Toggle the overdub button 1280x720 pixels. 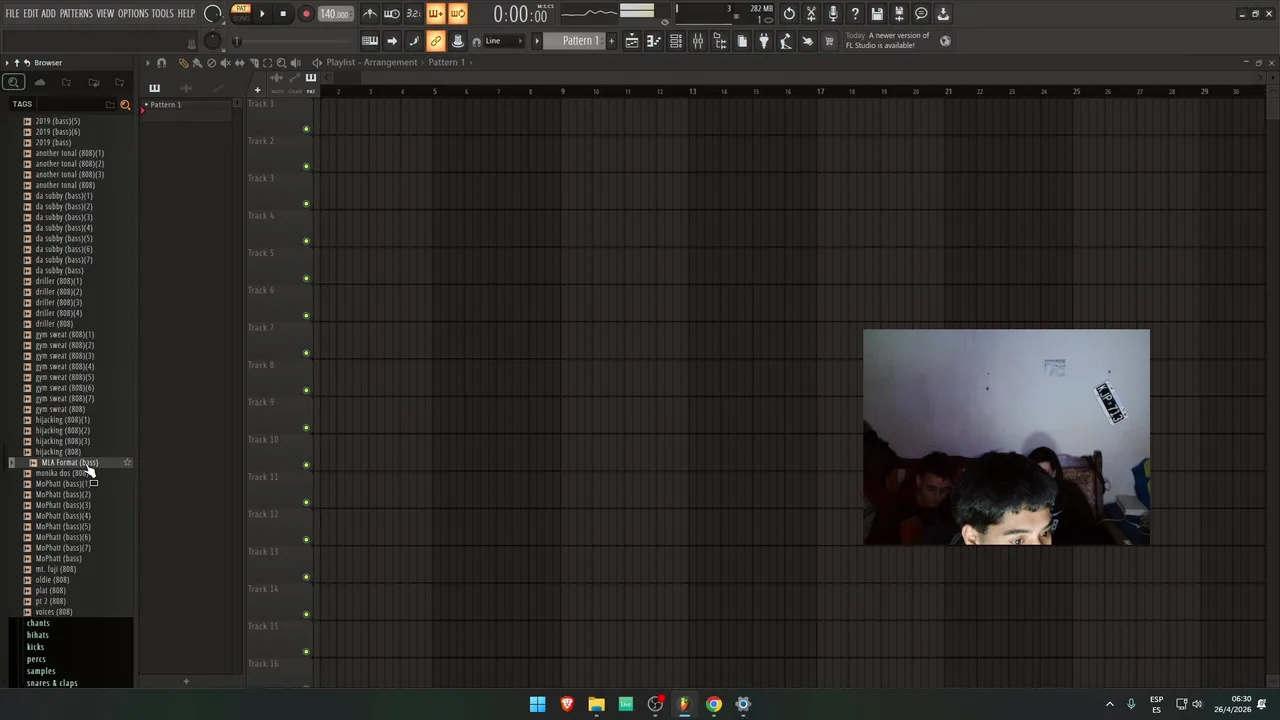pyautogui.click(x=436, y=14)
